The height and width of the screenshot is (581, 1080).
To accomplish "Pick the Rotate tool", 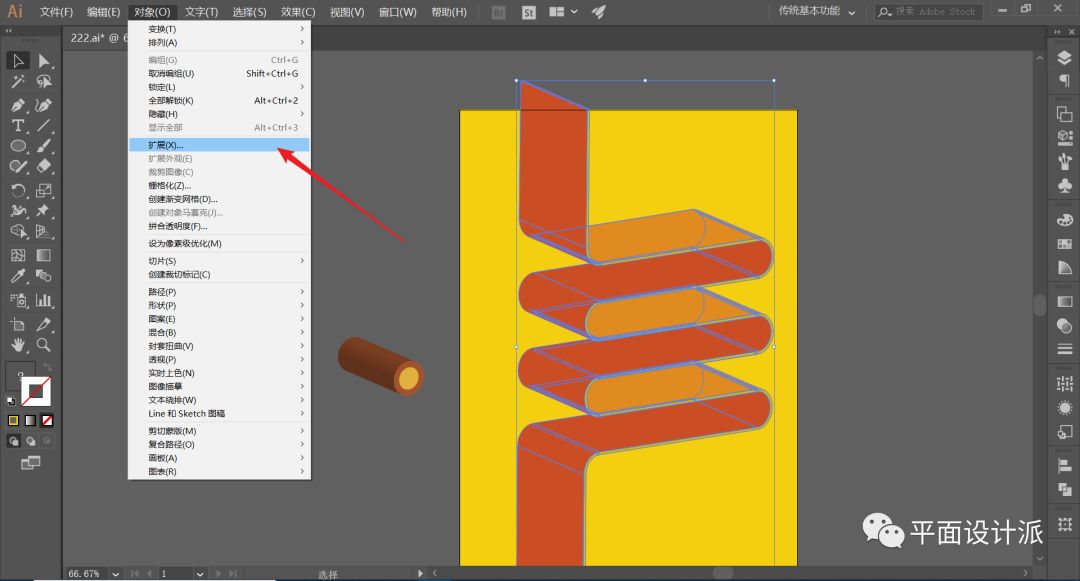I will tap(18, 190).
